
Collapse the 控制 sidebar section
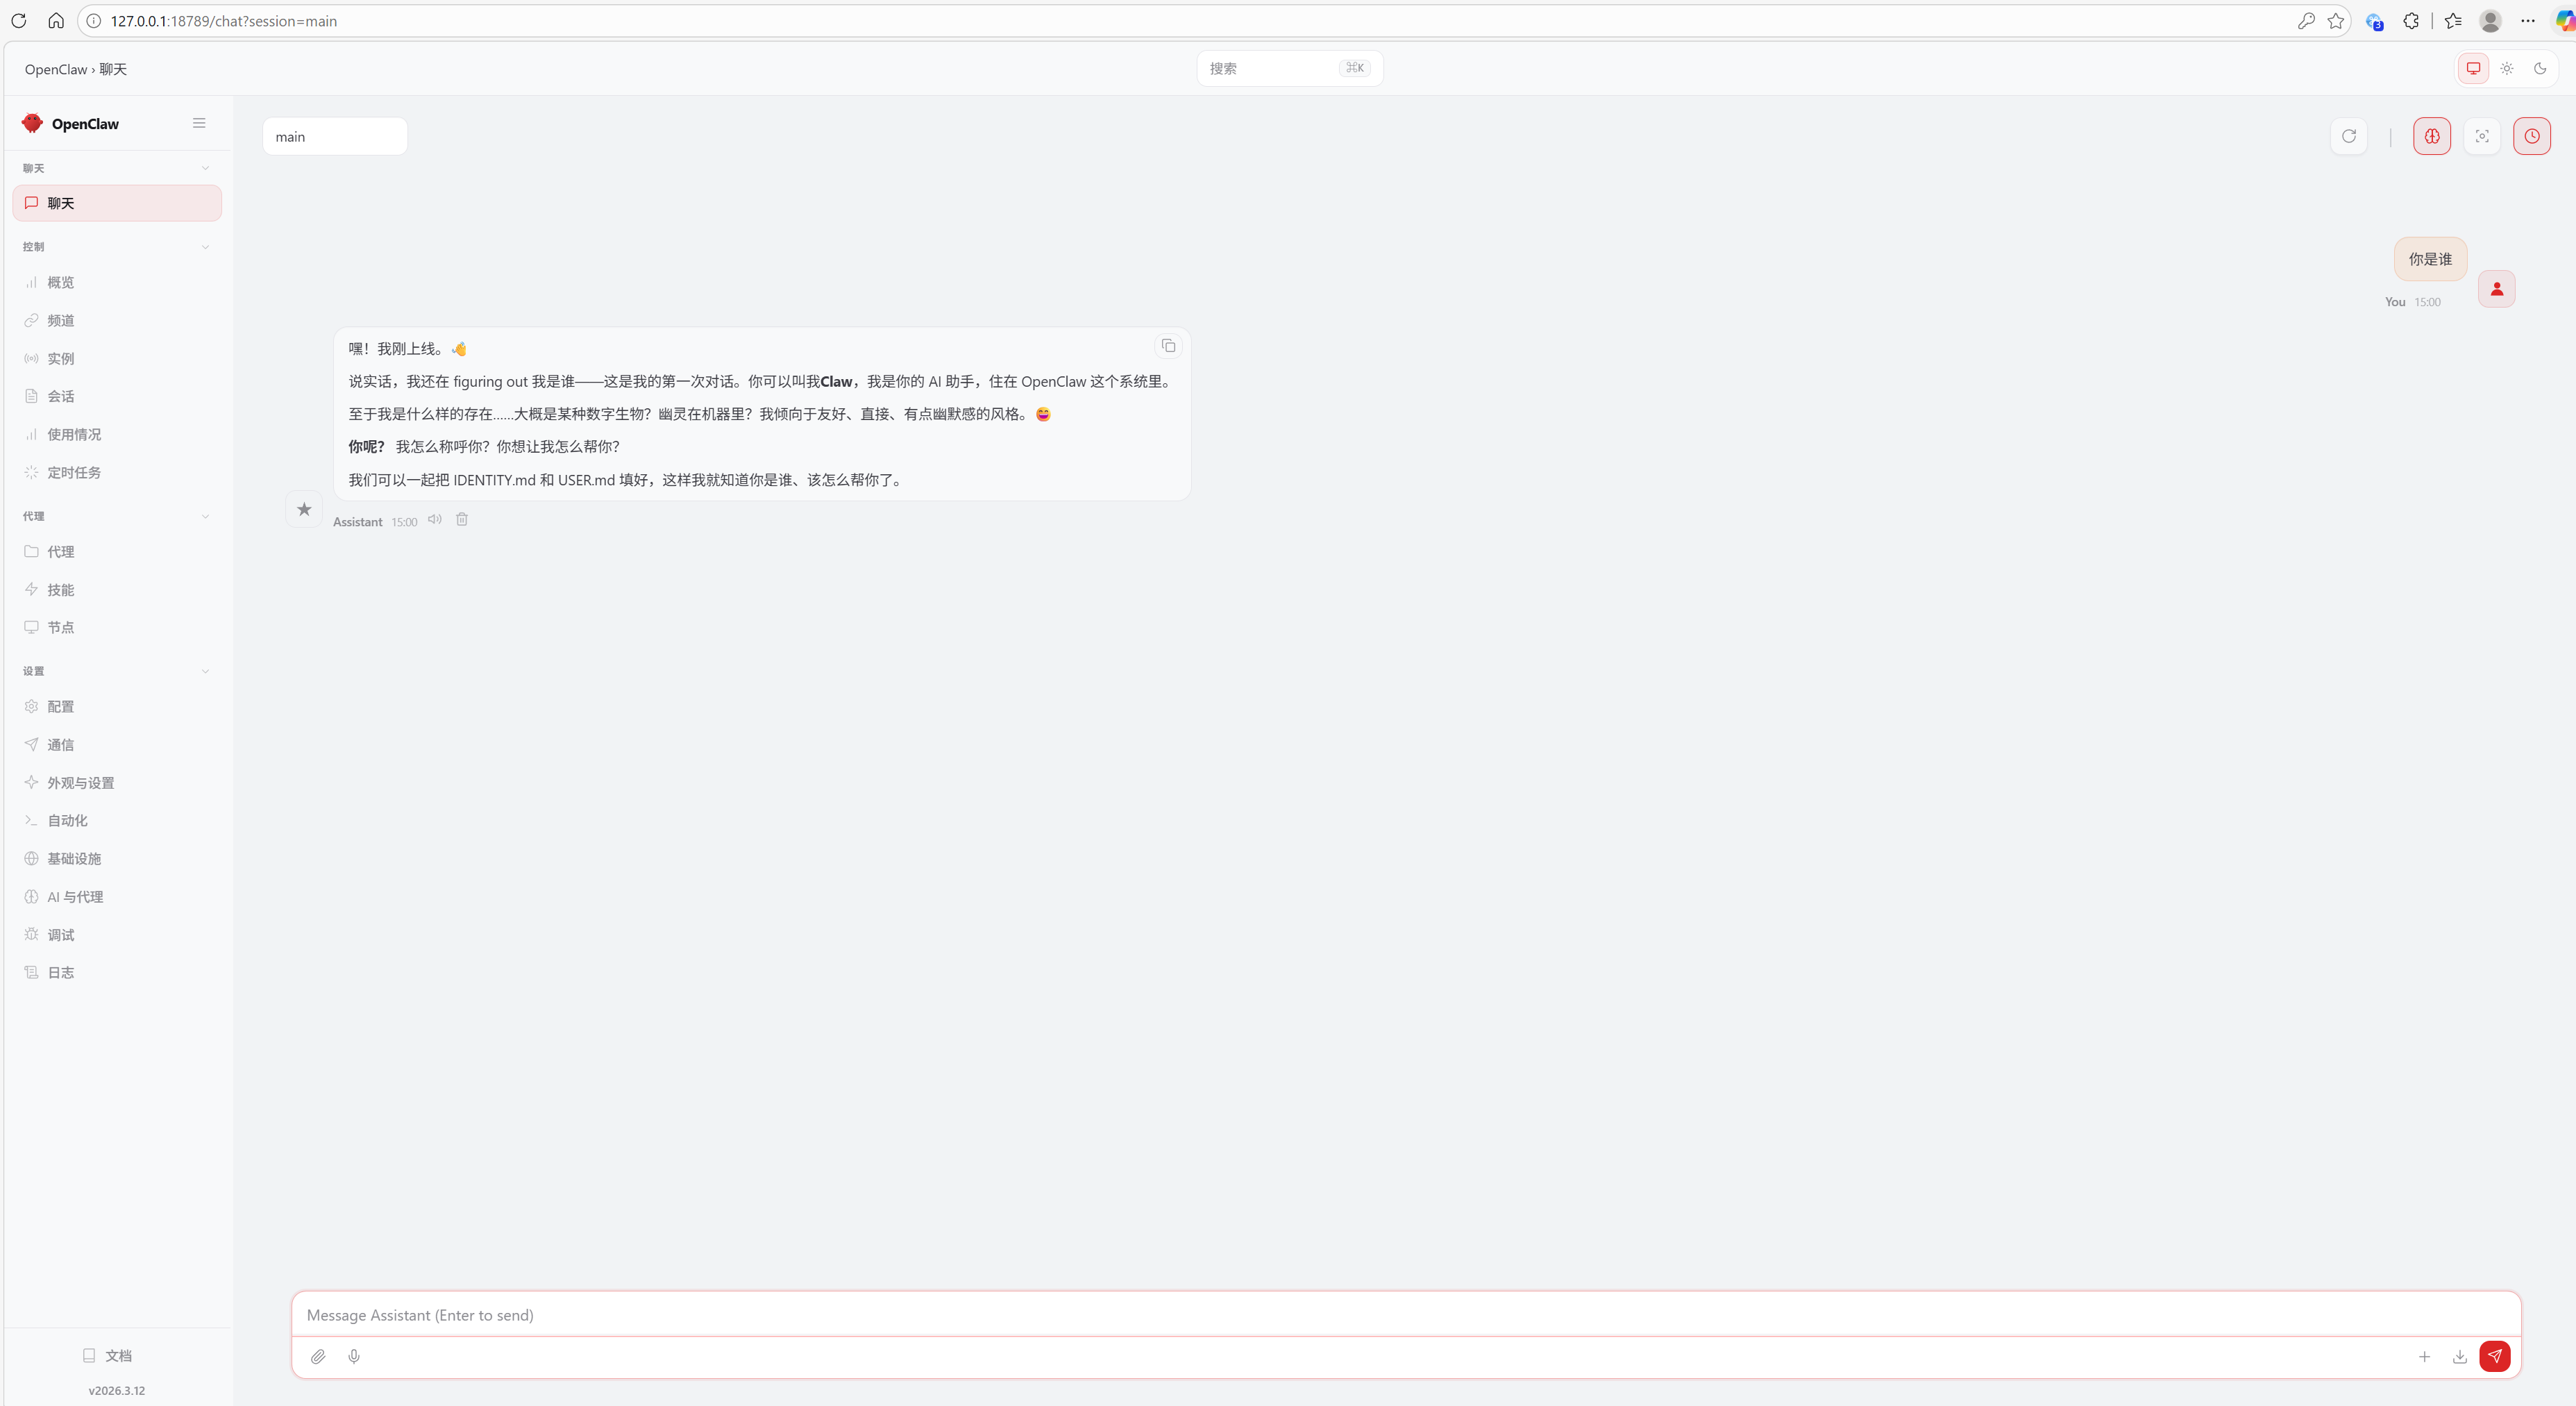click(205, 247)
